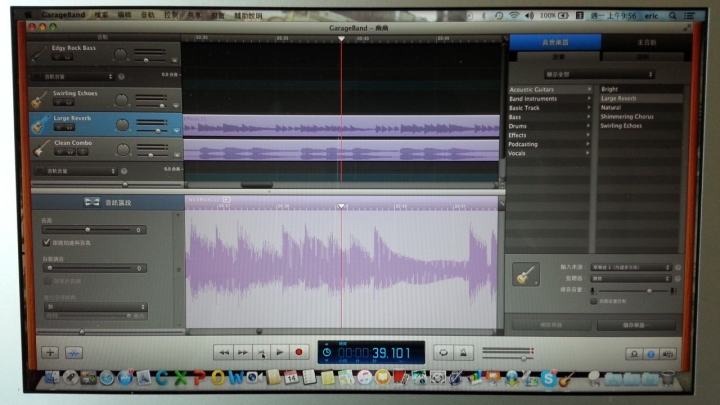The width and height of the screenshot is (720, 405).
Task: Select the Clean Combo electric guitar icon
Action: pos(41,149)
